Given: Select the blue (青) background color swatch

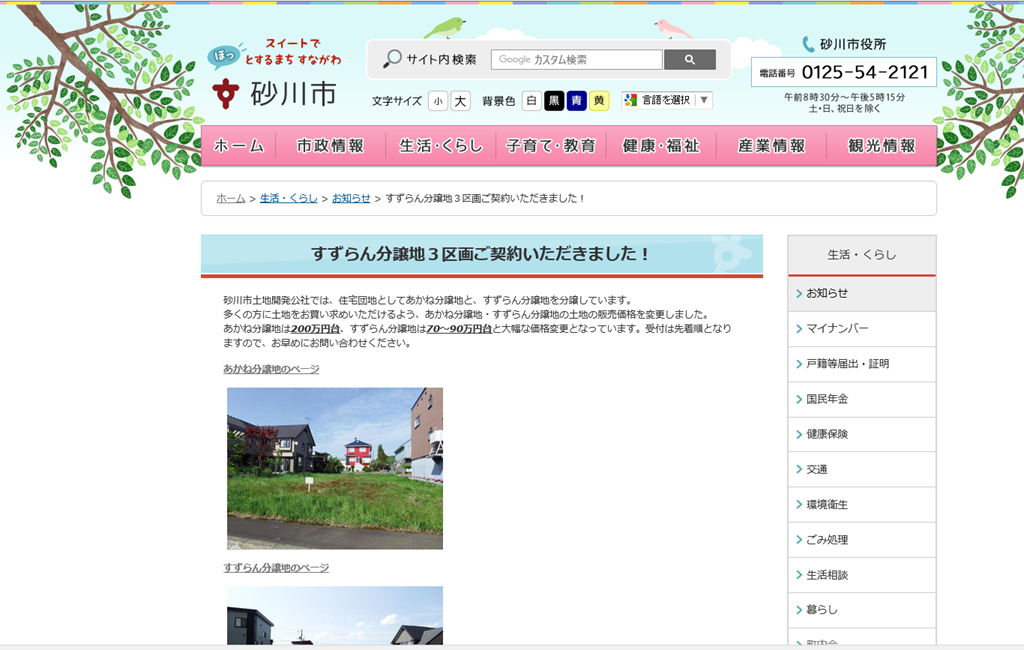Looking at the screenshot, I should pos(576,101).
